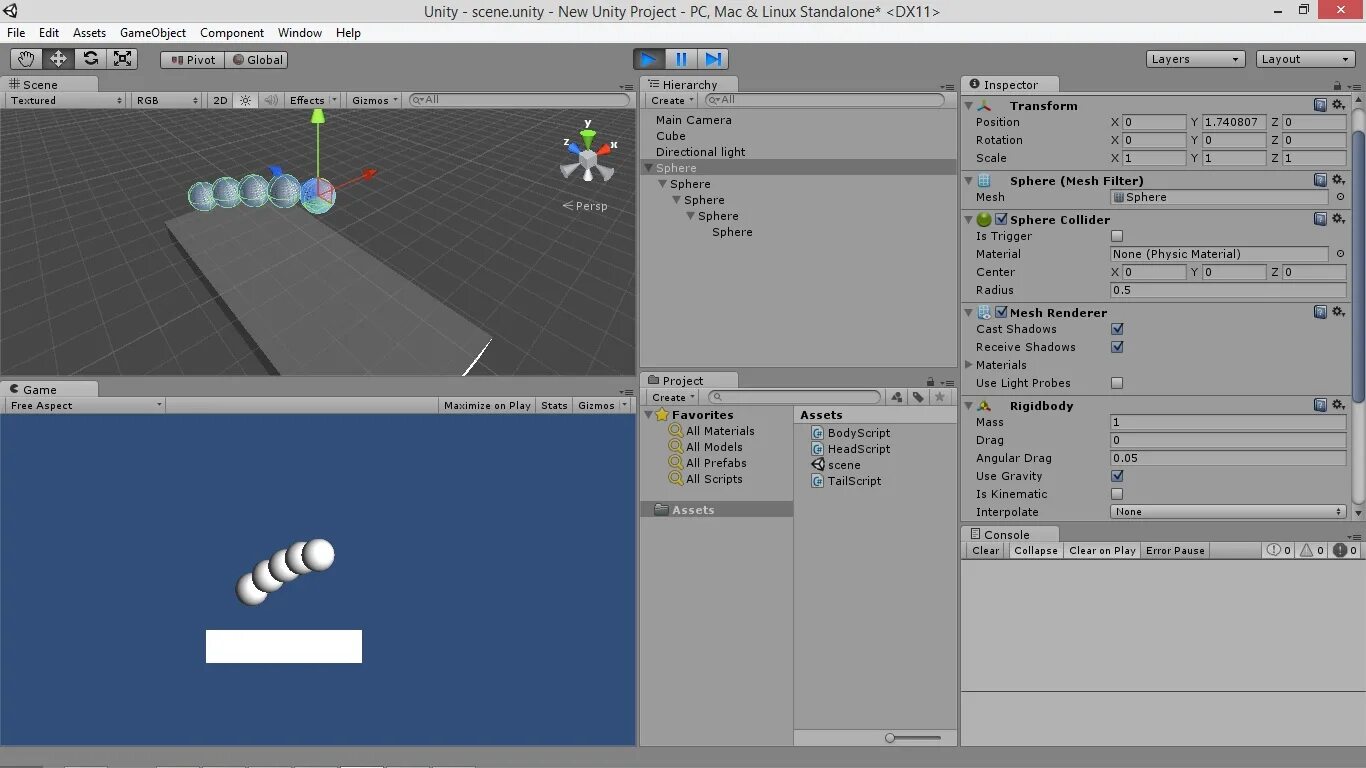Viewport: 1366px width, 768px height.
Task: Open the Assets menu
Action: point(89,33)
